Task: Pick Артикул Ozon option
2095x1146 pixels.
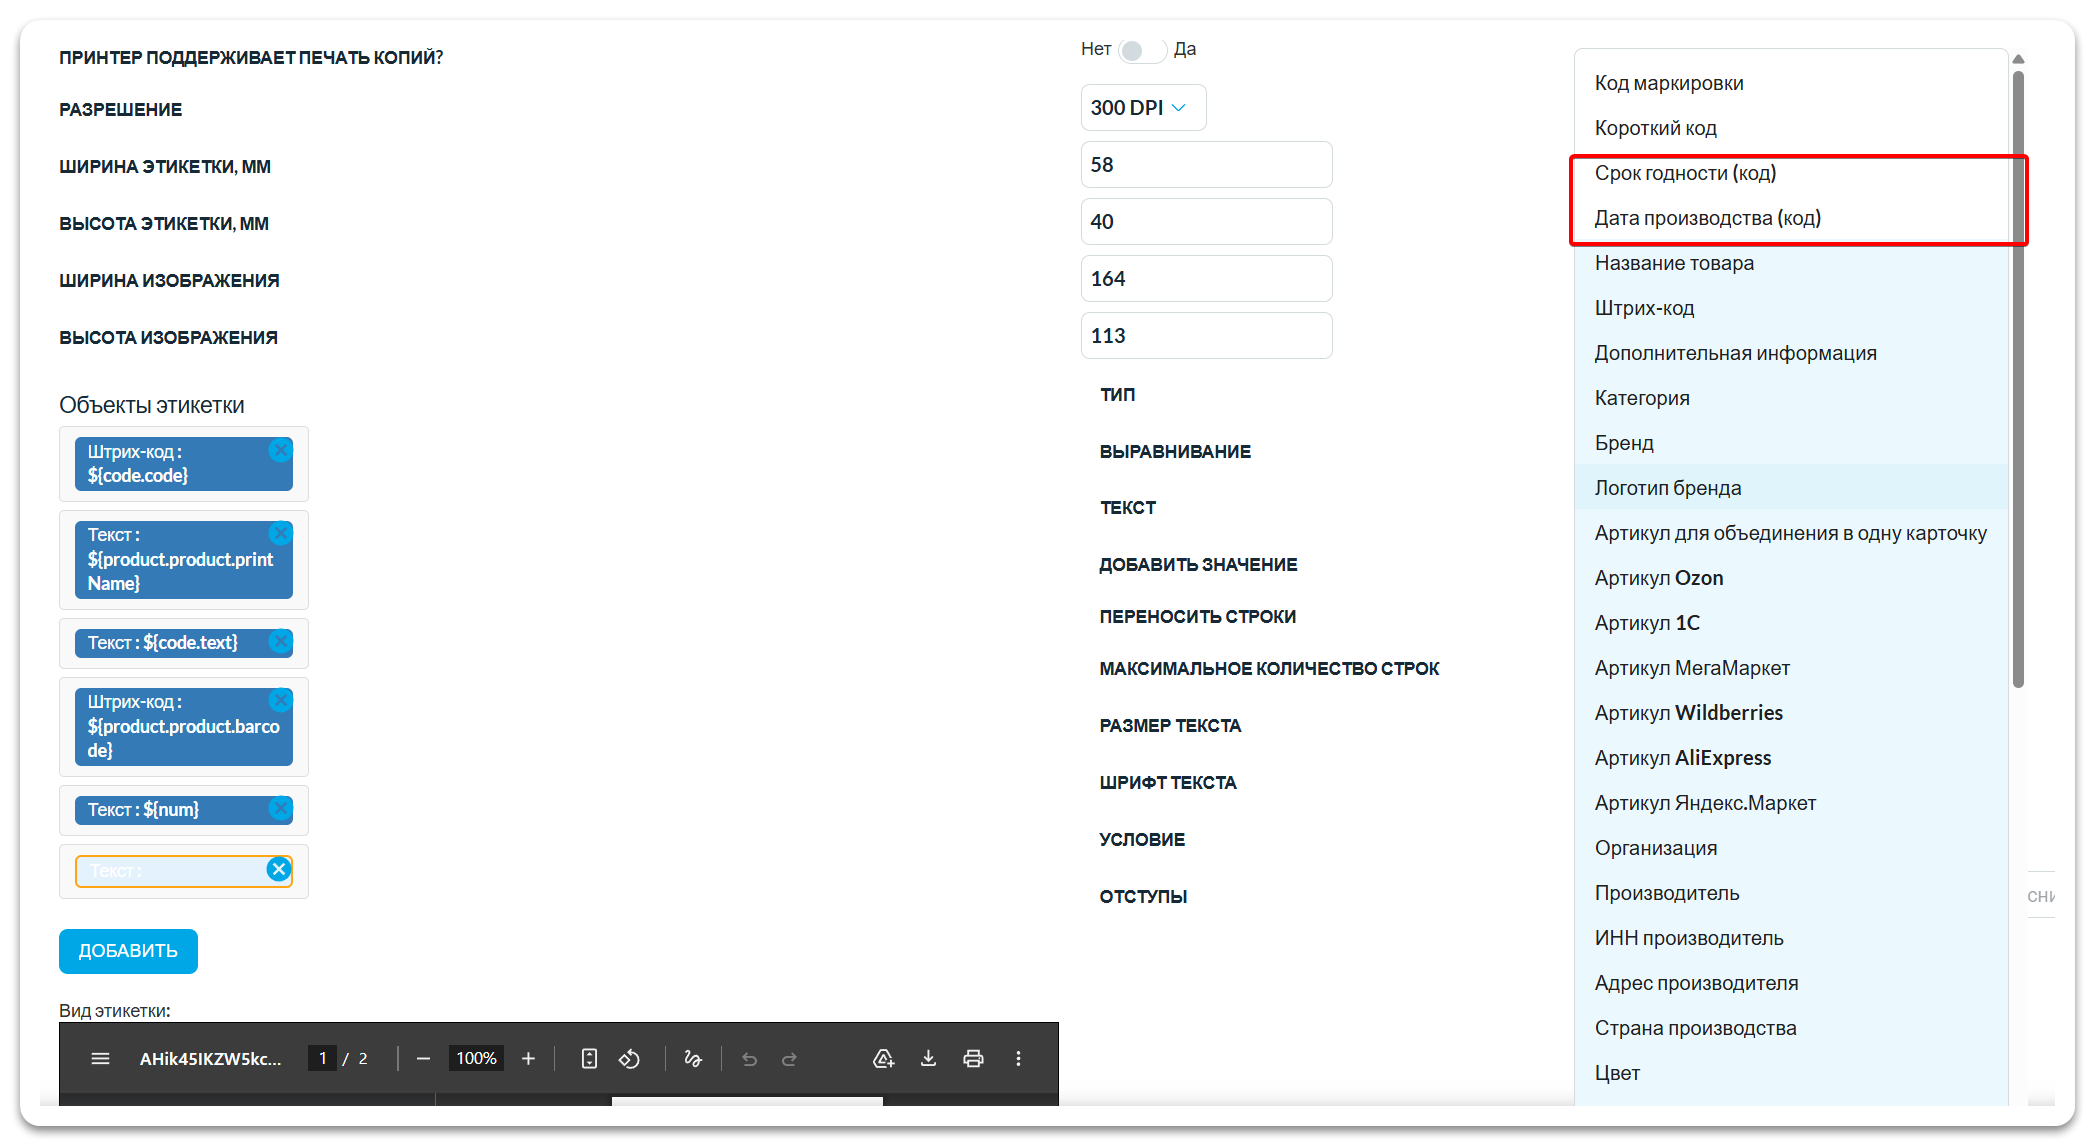Action: click(x=1791, y=578)
